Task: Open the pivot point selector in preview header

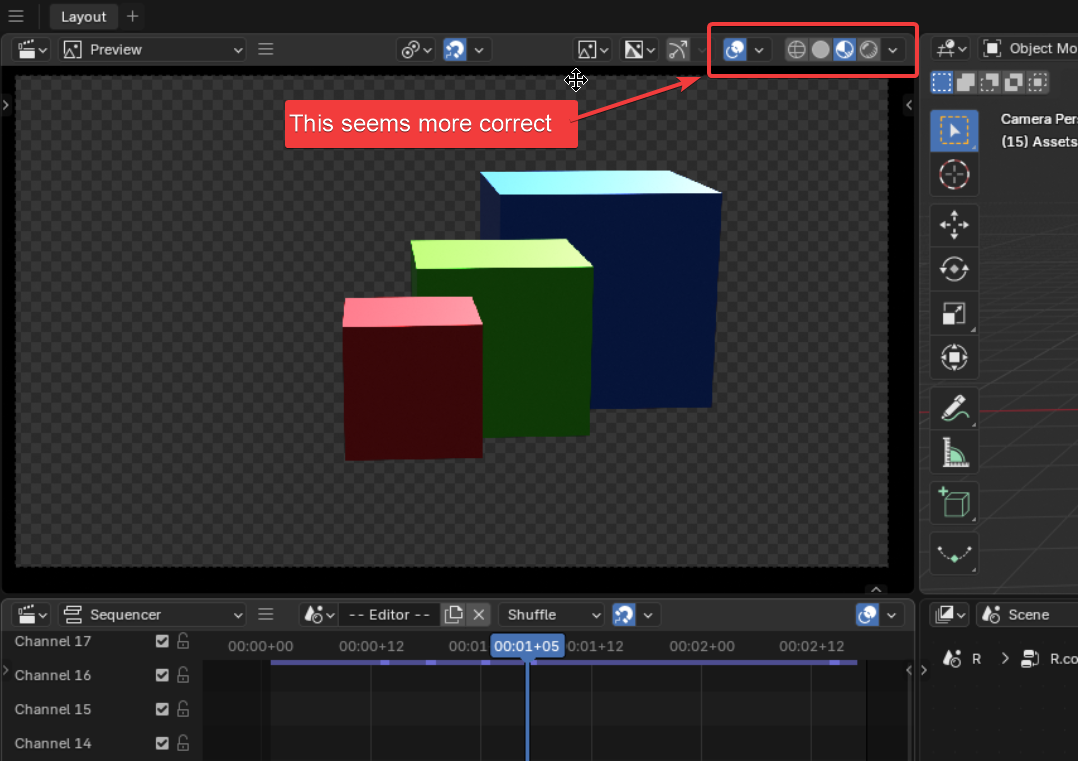Action: [416, 49]
